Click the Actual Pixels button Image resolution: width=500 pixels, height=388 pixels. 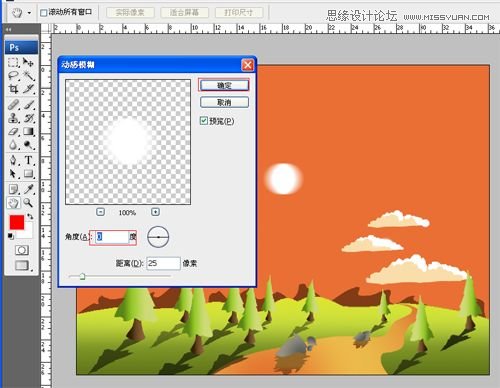pyautogui.click(x=130, y=13)
